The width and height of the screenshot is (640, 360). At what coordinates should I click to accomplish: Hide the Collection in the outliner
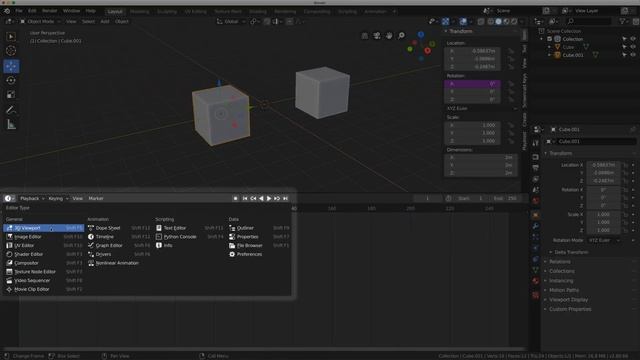[x=633, y=39]
